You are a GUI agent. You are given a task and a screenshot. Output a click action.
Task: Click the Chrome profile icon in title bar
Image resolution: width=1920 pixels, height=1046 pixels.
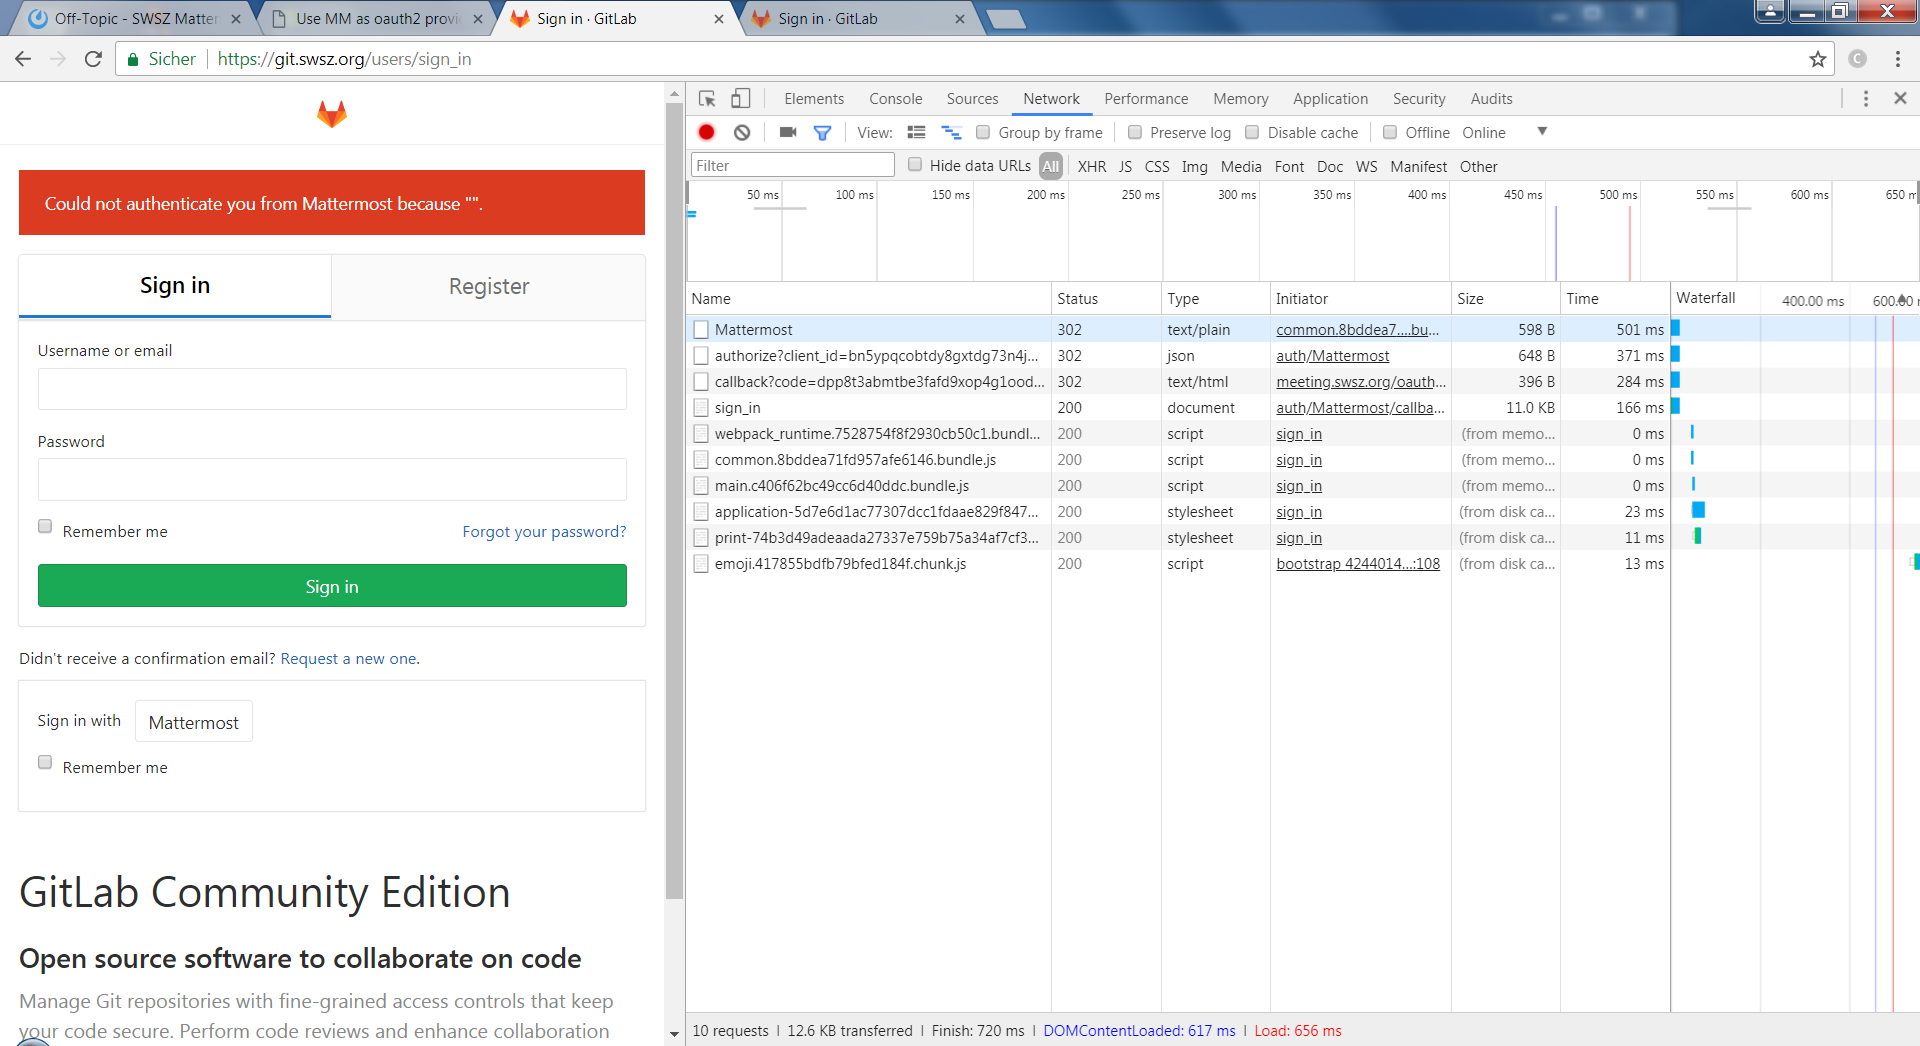click(x=1770, y=11)
